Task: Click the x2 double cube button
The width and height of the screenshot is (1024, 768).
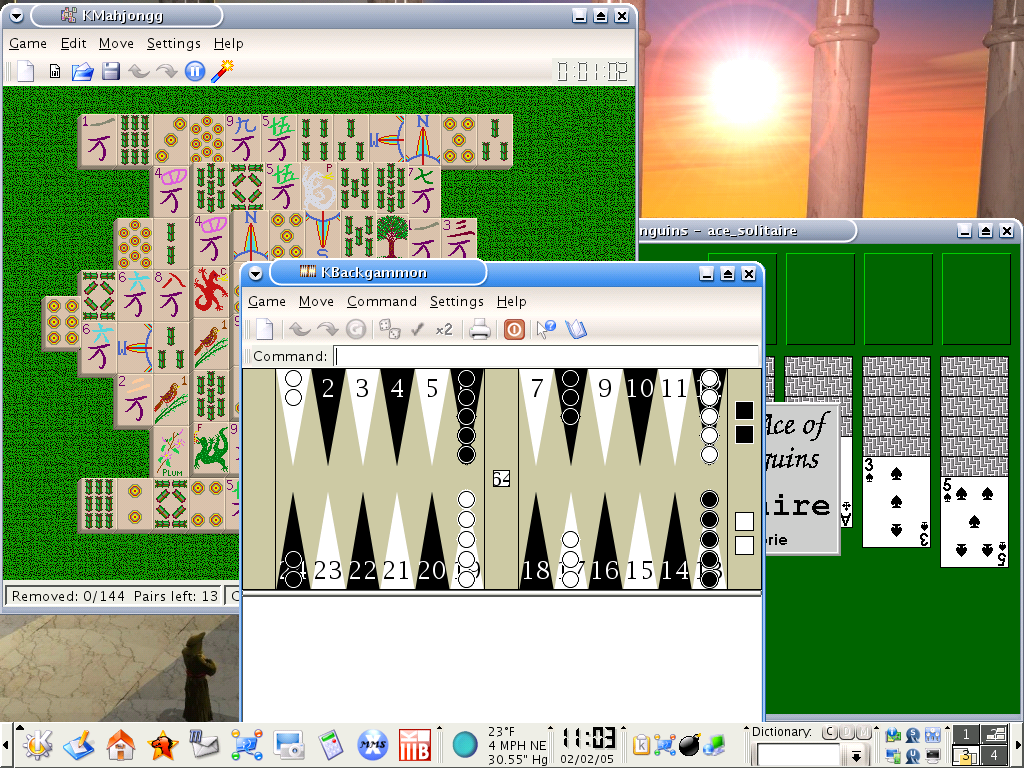Action: (444, 329)
